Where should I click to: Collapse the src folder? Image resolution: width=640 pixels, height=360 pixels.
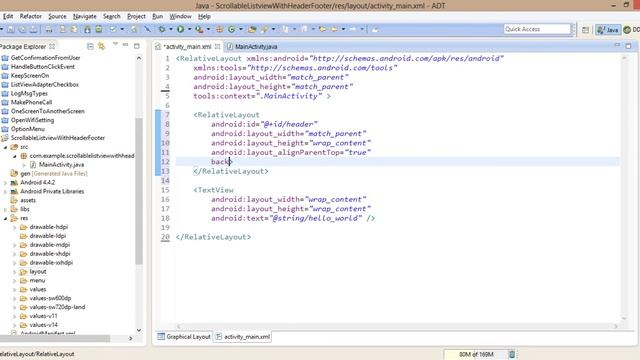click(x=6, y=147)
